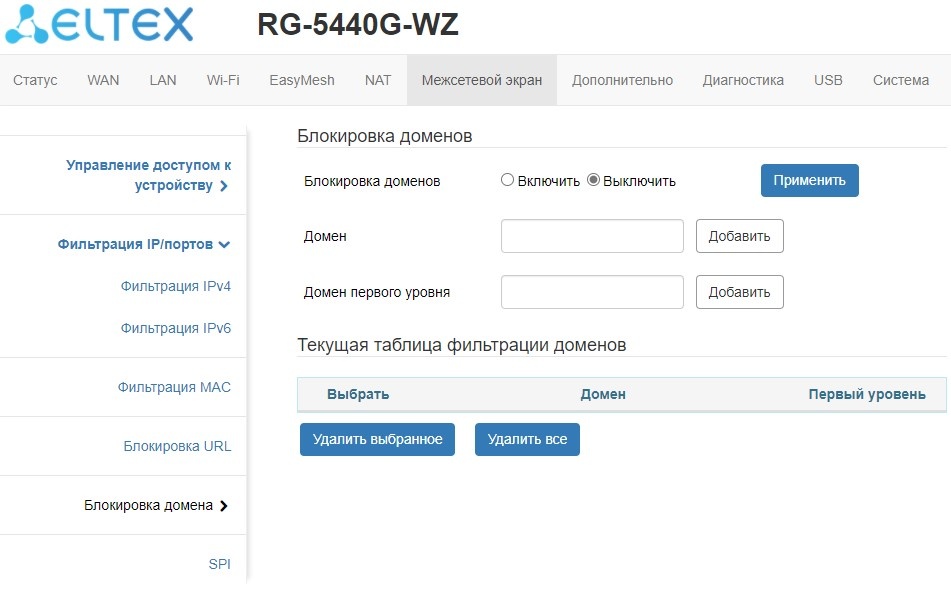Open the Блокировка URL sidebar link
The image size is (951, 589).
click(x=177, y=446)
